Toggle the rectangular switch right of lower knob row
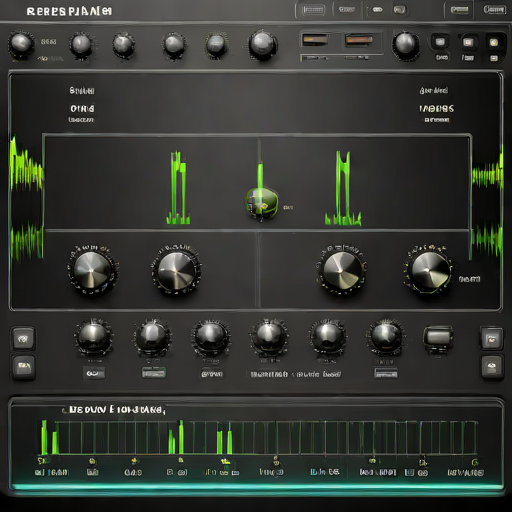512x512 pixels. tap(438, 337)
